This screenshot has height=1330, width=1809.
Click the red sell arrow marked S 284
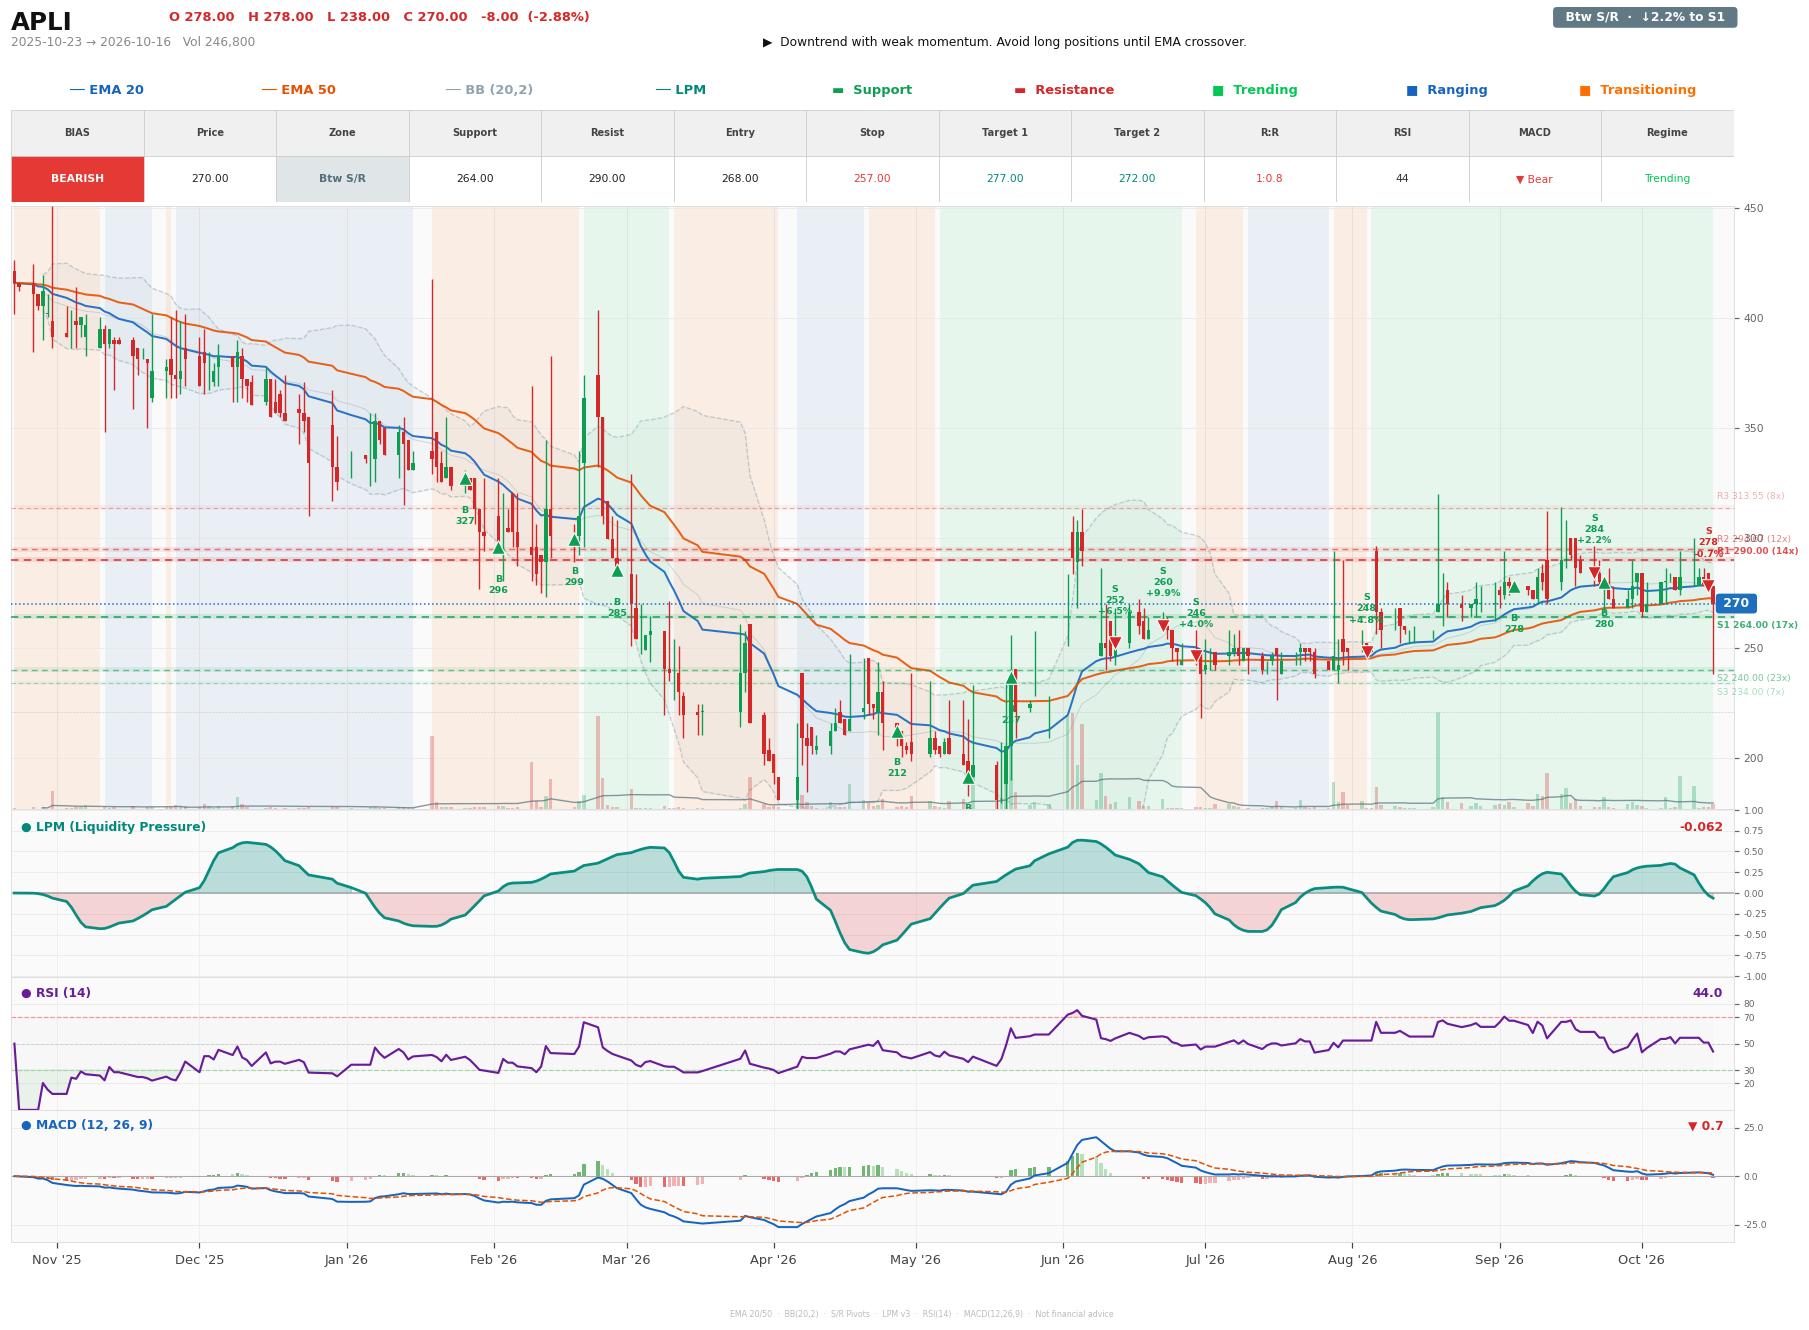(x=1594, y=573)
